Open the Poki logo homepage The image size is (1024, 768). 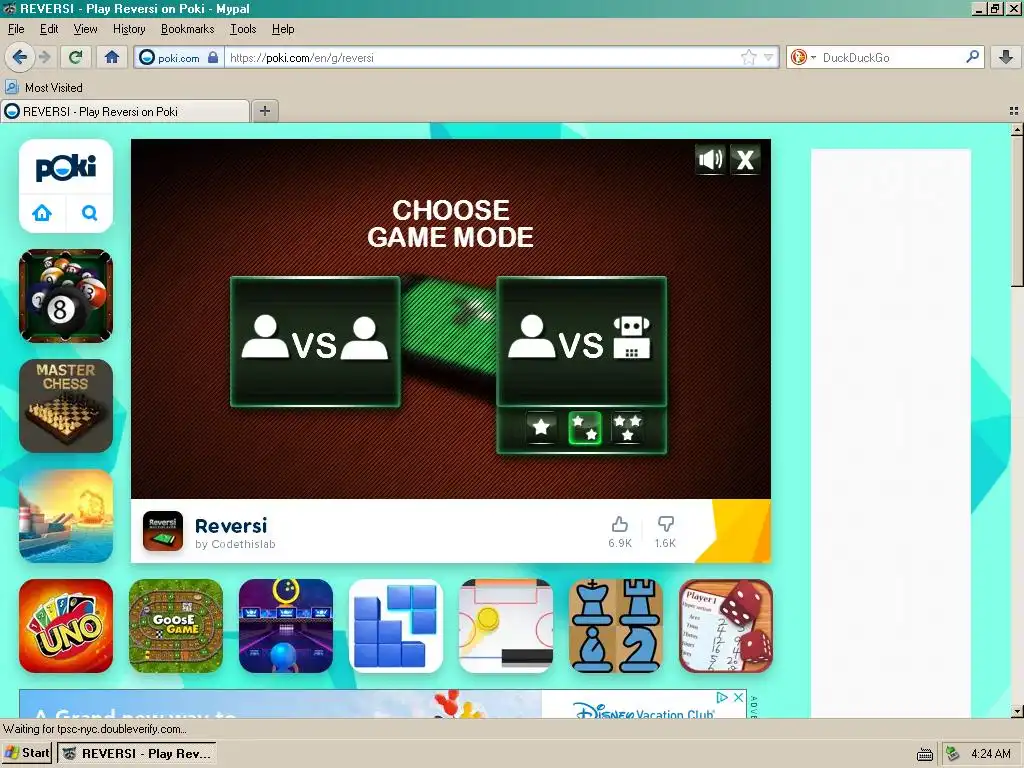[66, 168]
